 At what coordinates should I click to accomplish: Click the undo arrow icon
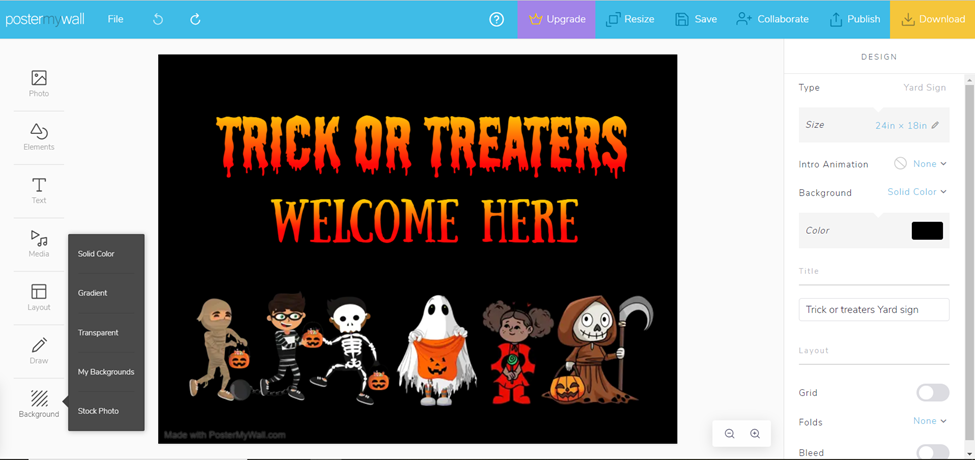tap(158, 19)
